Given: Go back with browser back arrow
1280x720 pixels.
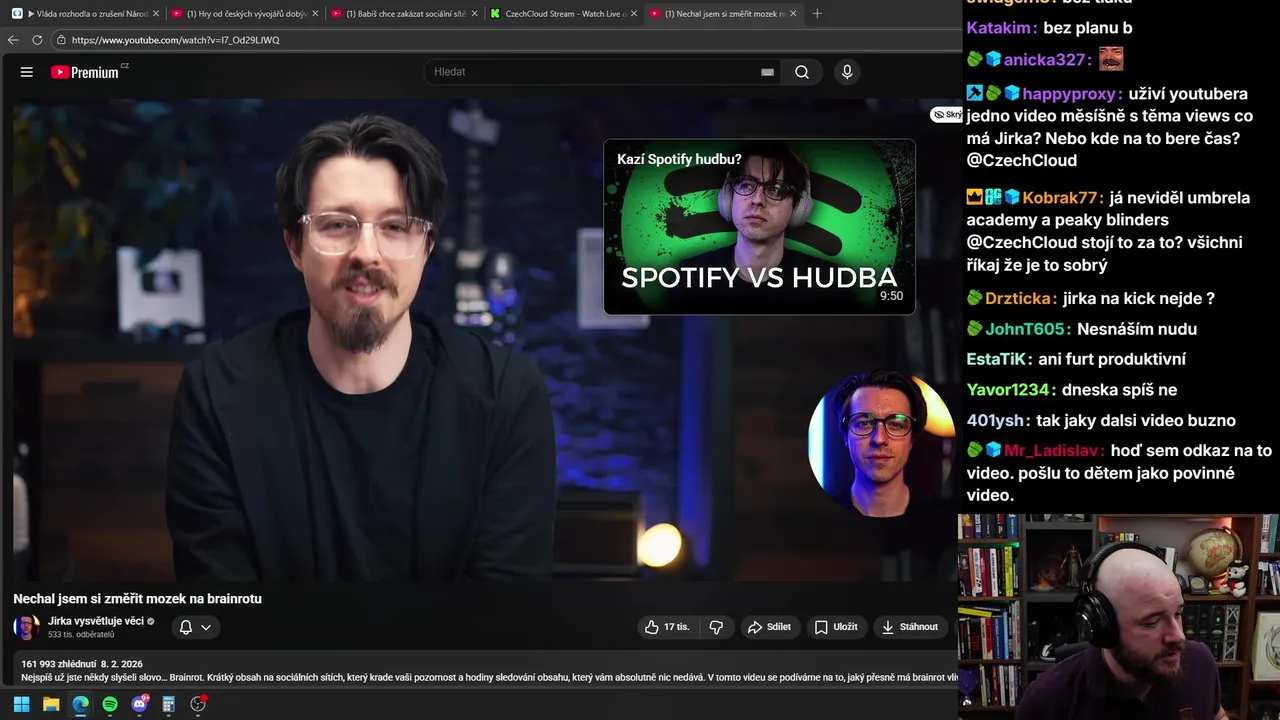Looking at the screenshot, I should coord(13,40).
